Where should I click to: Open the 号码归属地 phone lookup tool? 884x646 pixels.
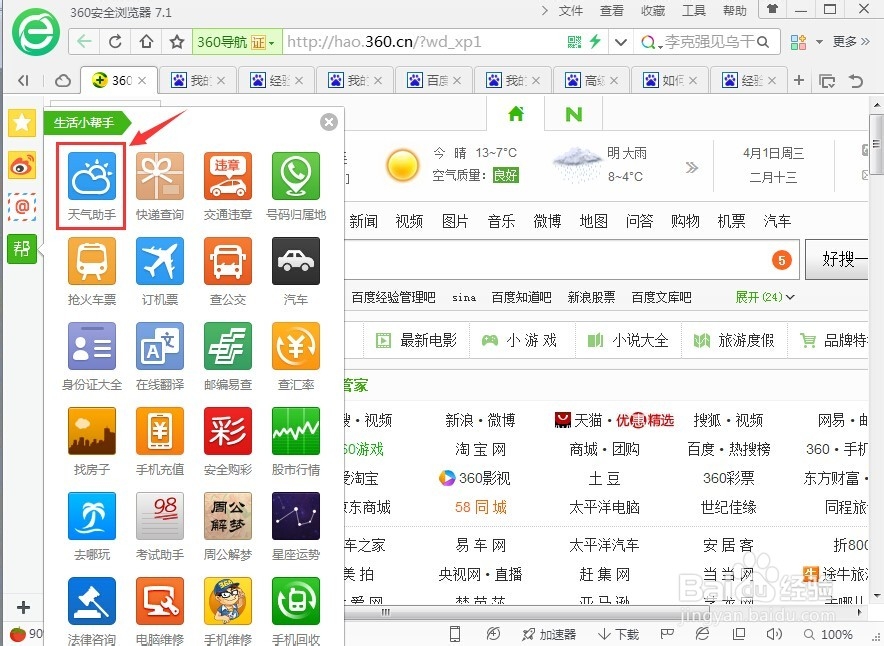pos(296,186)
